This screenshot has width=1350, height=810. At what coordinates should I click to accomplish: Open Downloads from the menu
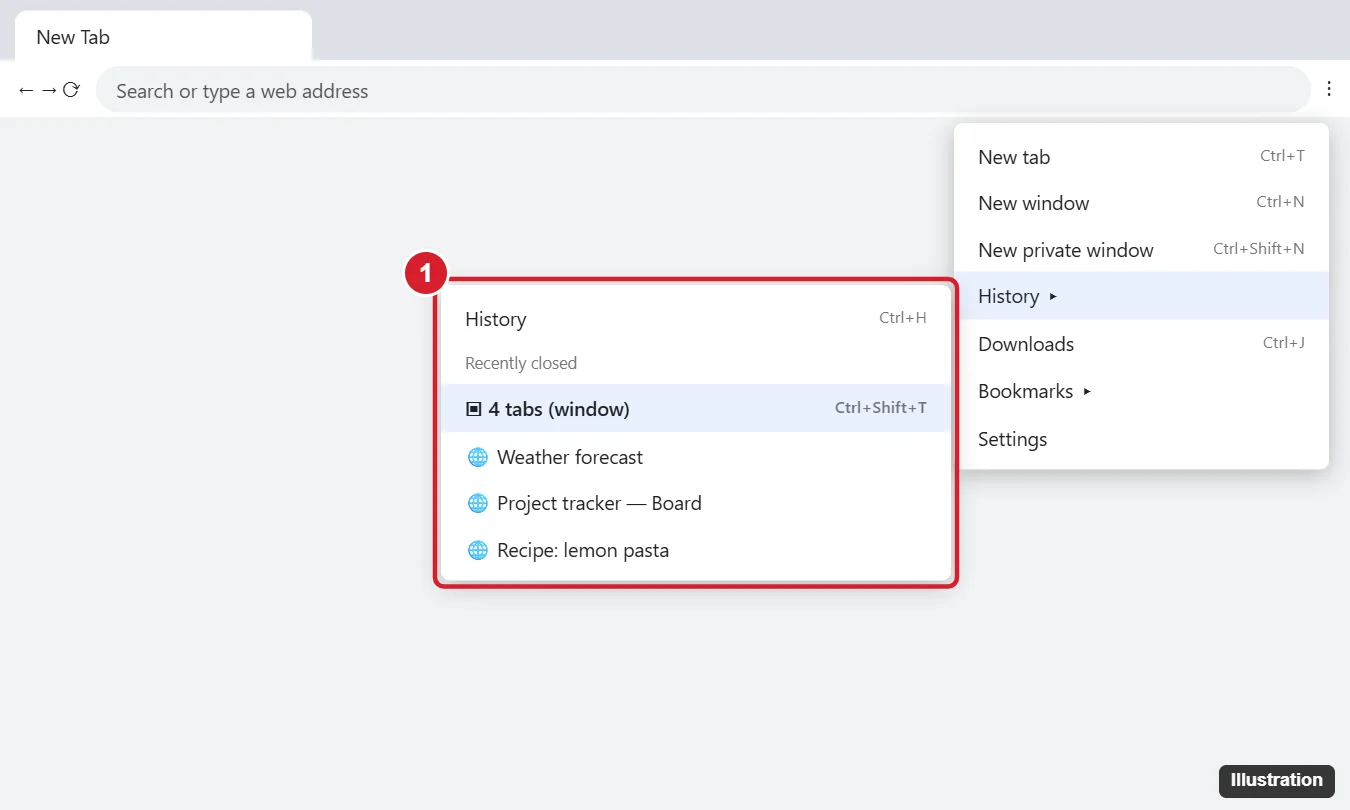[x=1141, y=344]
